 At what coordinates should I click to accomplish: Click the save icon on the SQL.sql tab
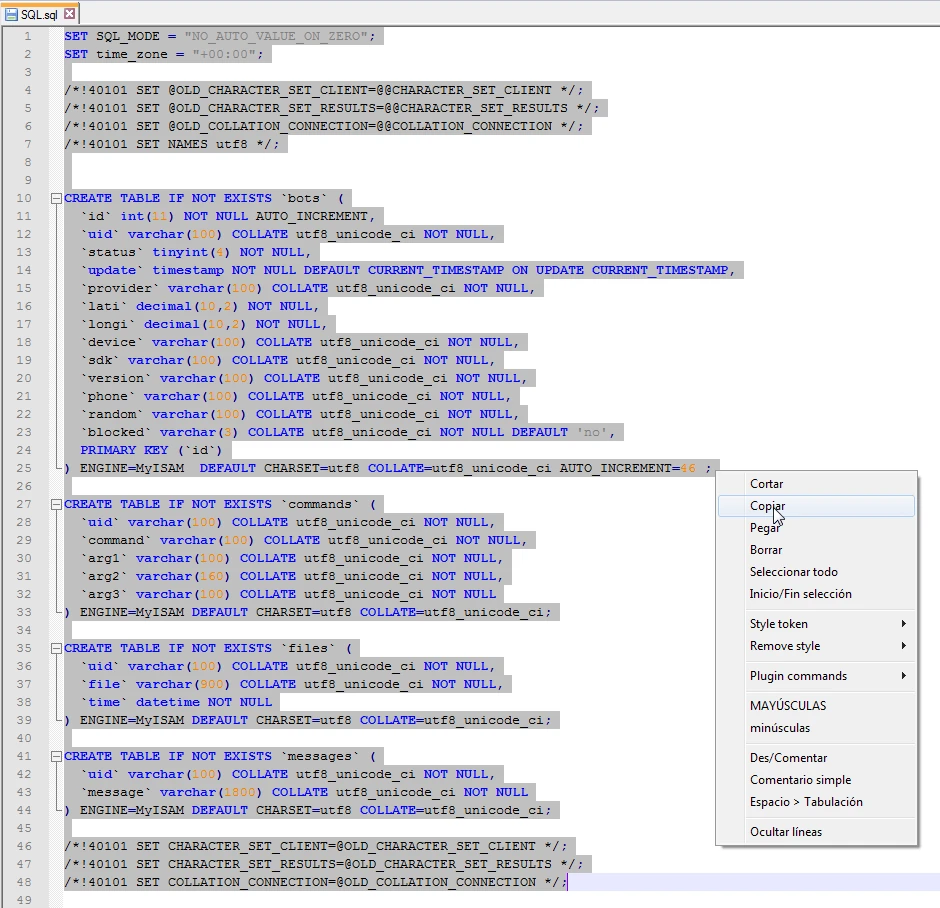click(x=11, y=14)
